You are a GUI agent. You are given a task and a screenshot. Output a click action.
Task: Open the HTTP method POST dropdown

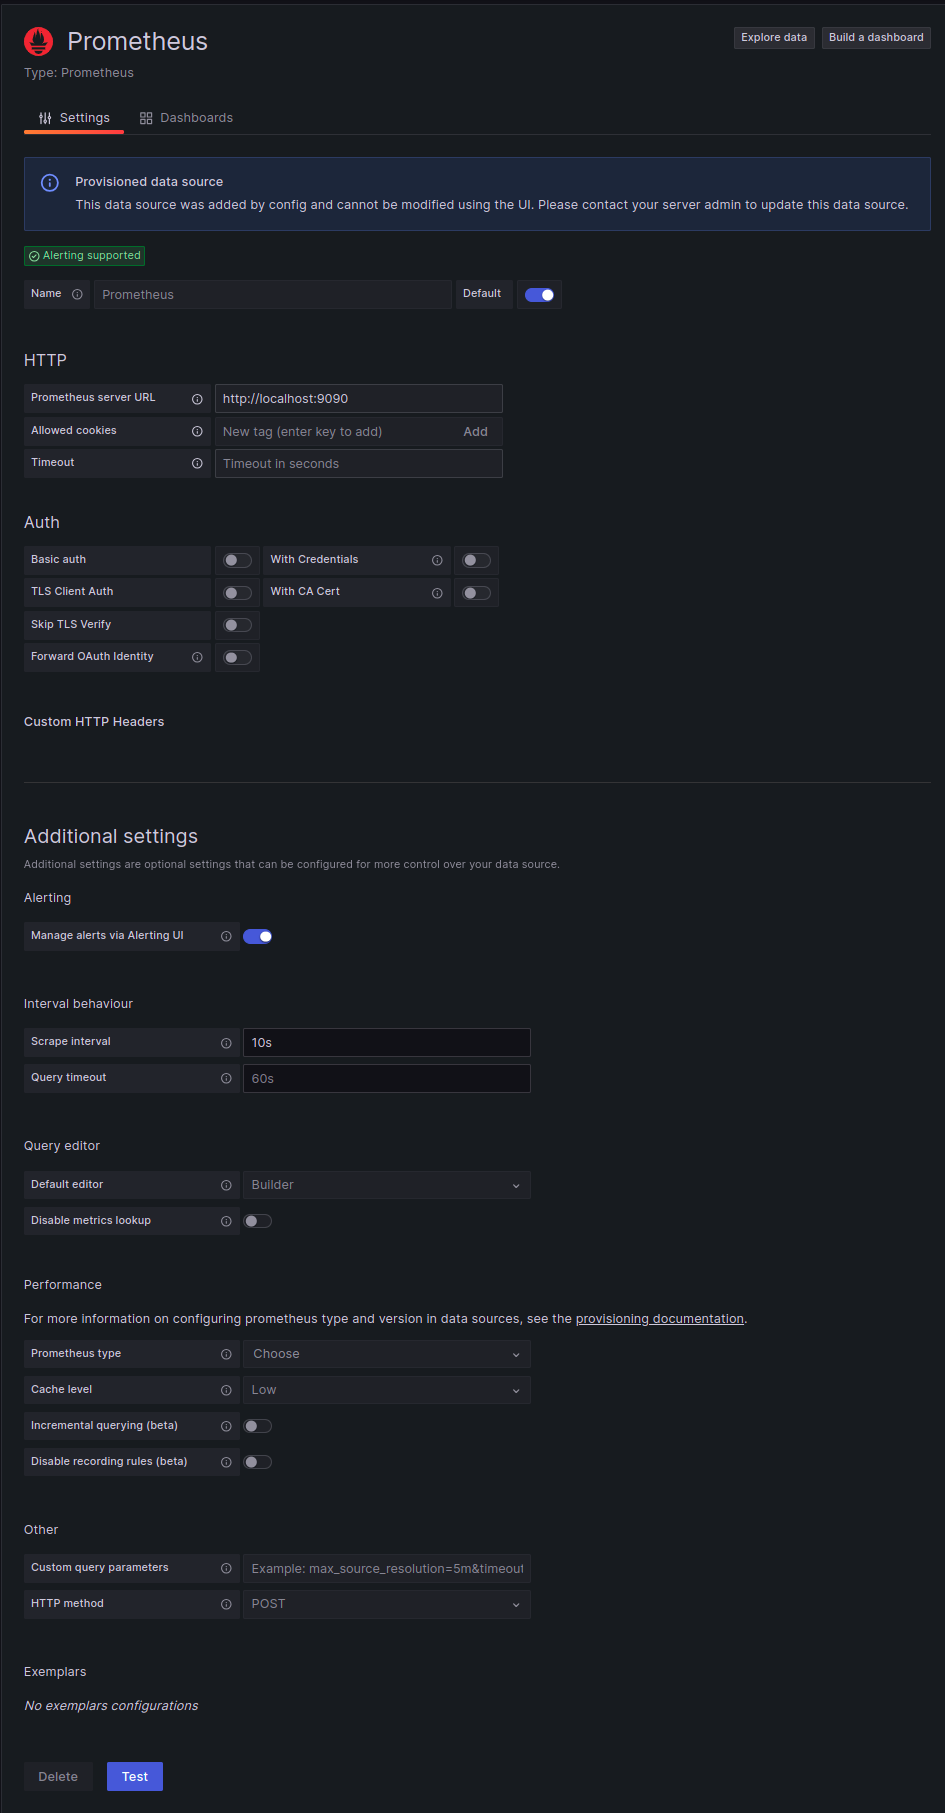387,1604
